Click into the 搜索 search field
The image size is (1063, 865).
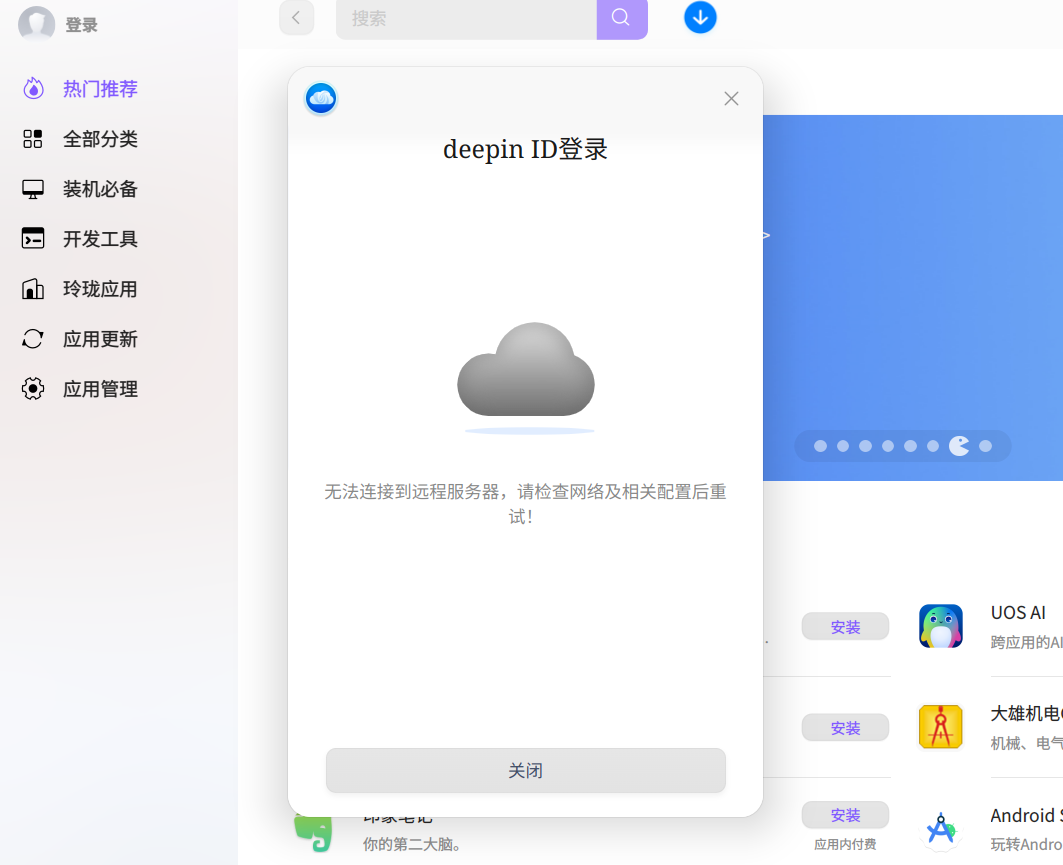[466, 18]
